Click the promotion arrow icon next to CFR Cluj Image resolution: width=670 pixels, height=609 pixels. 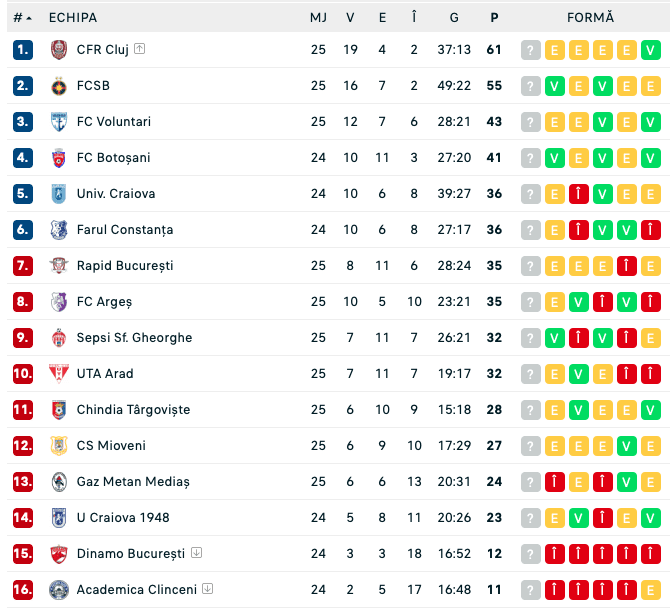(x=140, y=49)
